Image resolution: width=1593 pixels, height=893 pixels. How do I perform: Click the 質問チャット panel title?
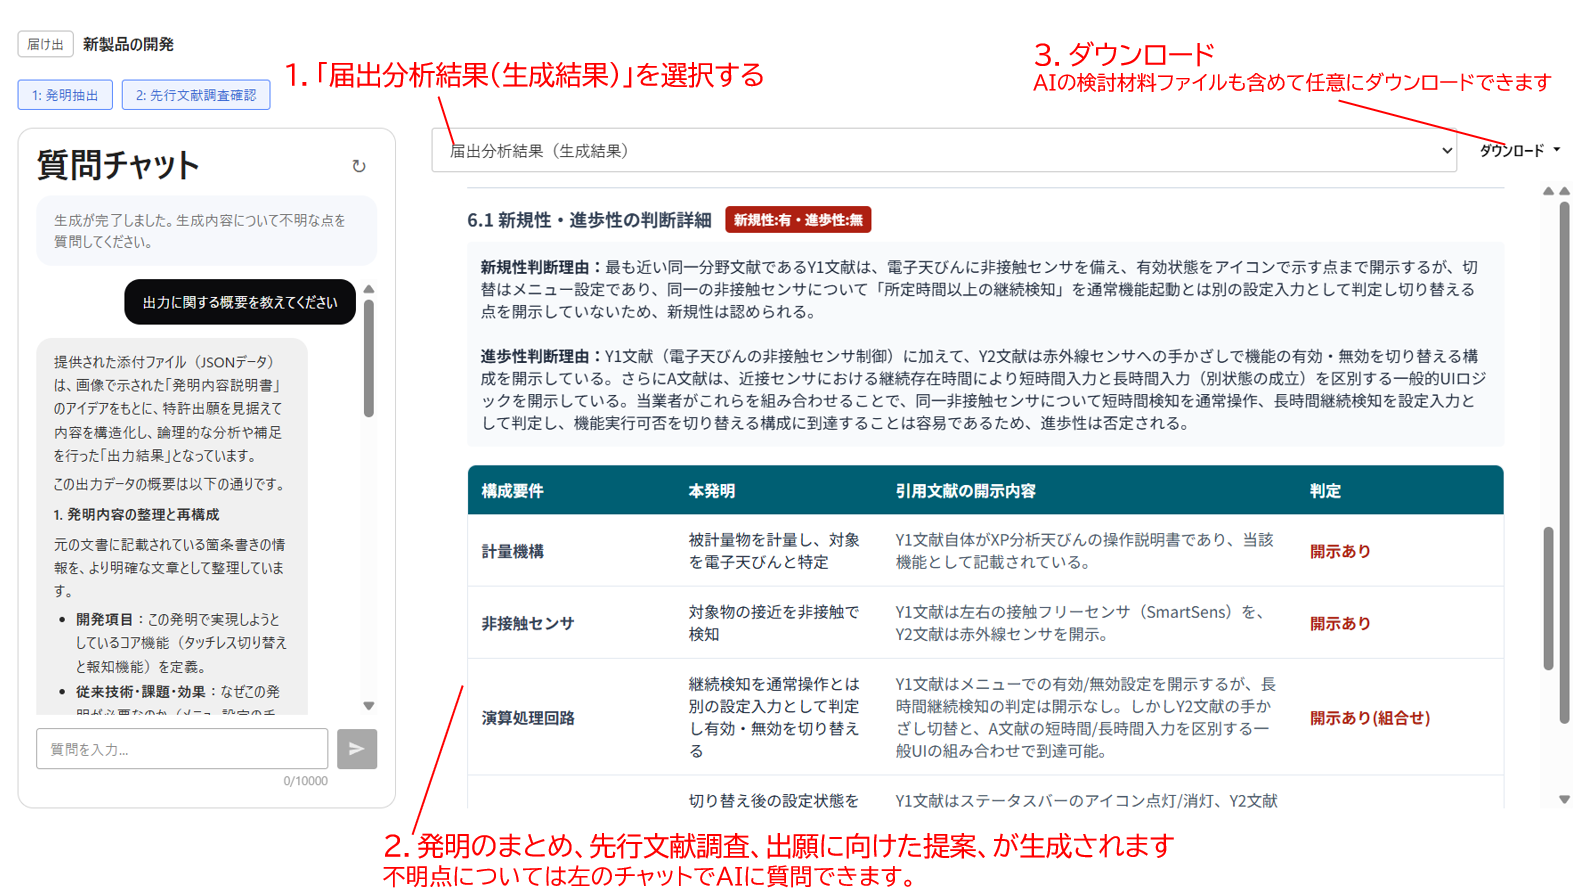click(118, 165)
